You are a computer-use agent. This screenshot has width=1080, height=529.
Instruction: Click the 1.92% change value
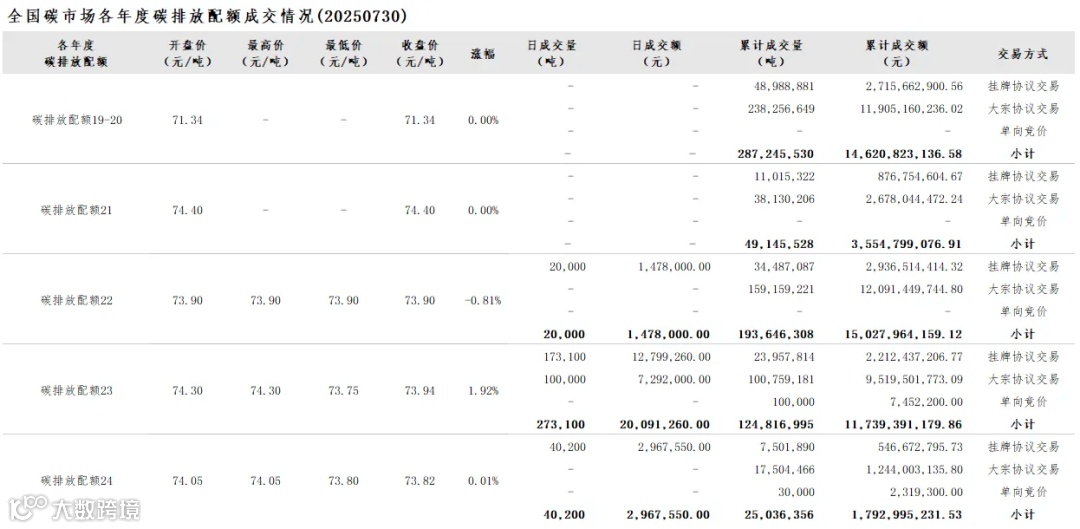[483, 391]
